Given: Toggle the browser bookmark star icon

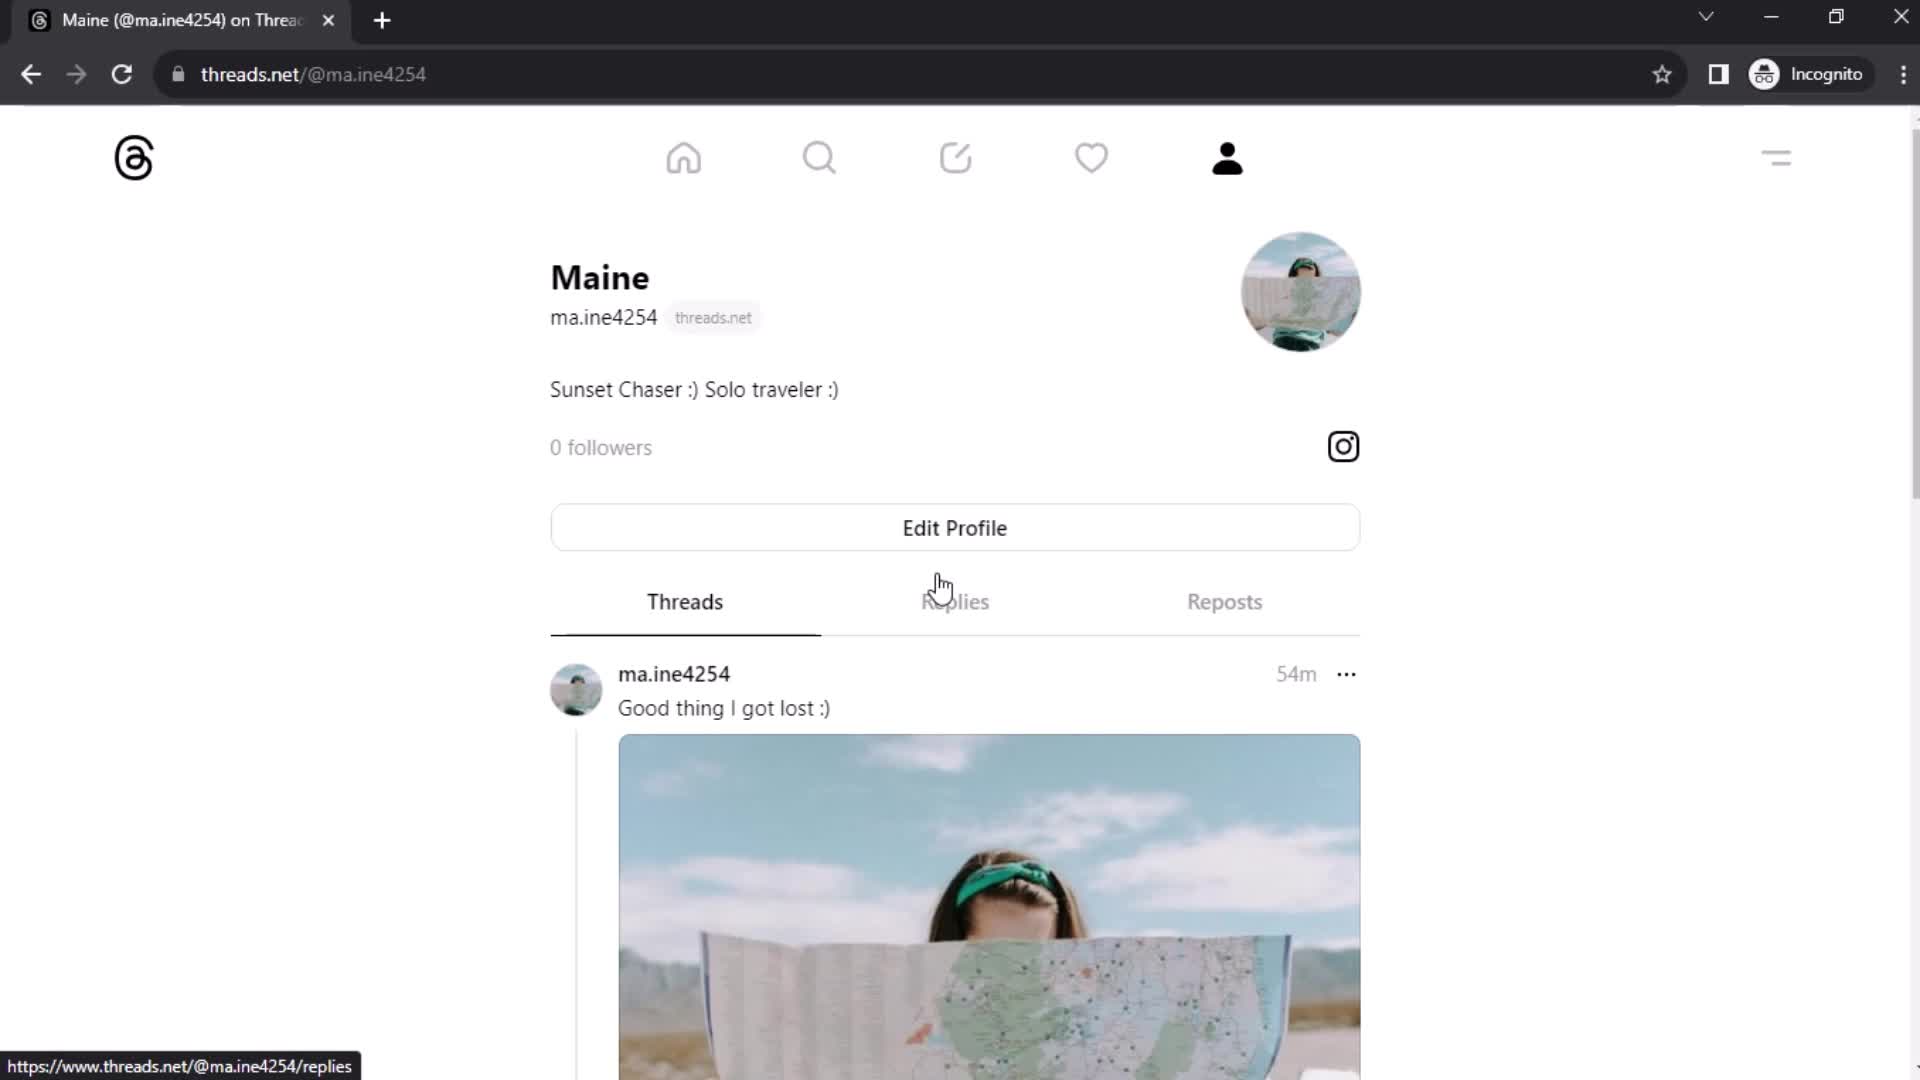Looking at the screenshot, I should point(1662,74).
